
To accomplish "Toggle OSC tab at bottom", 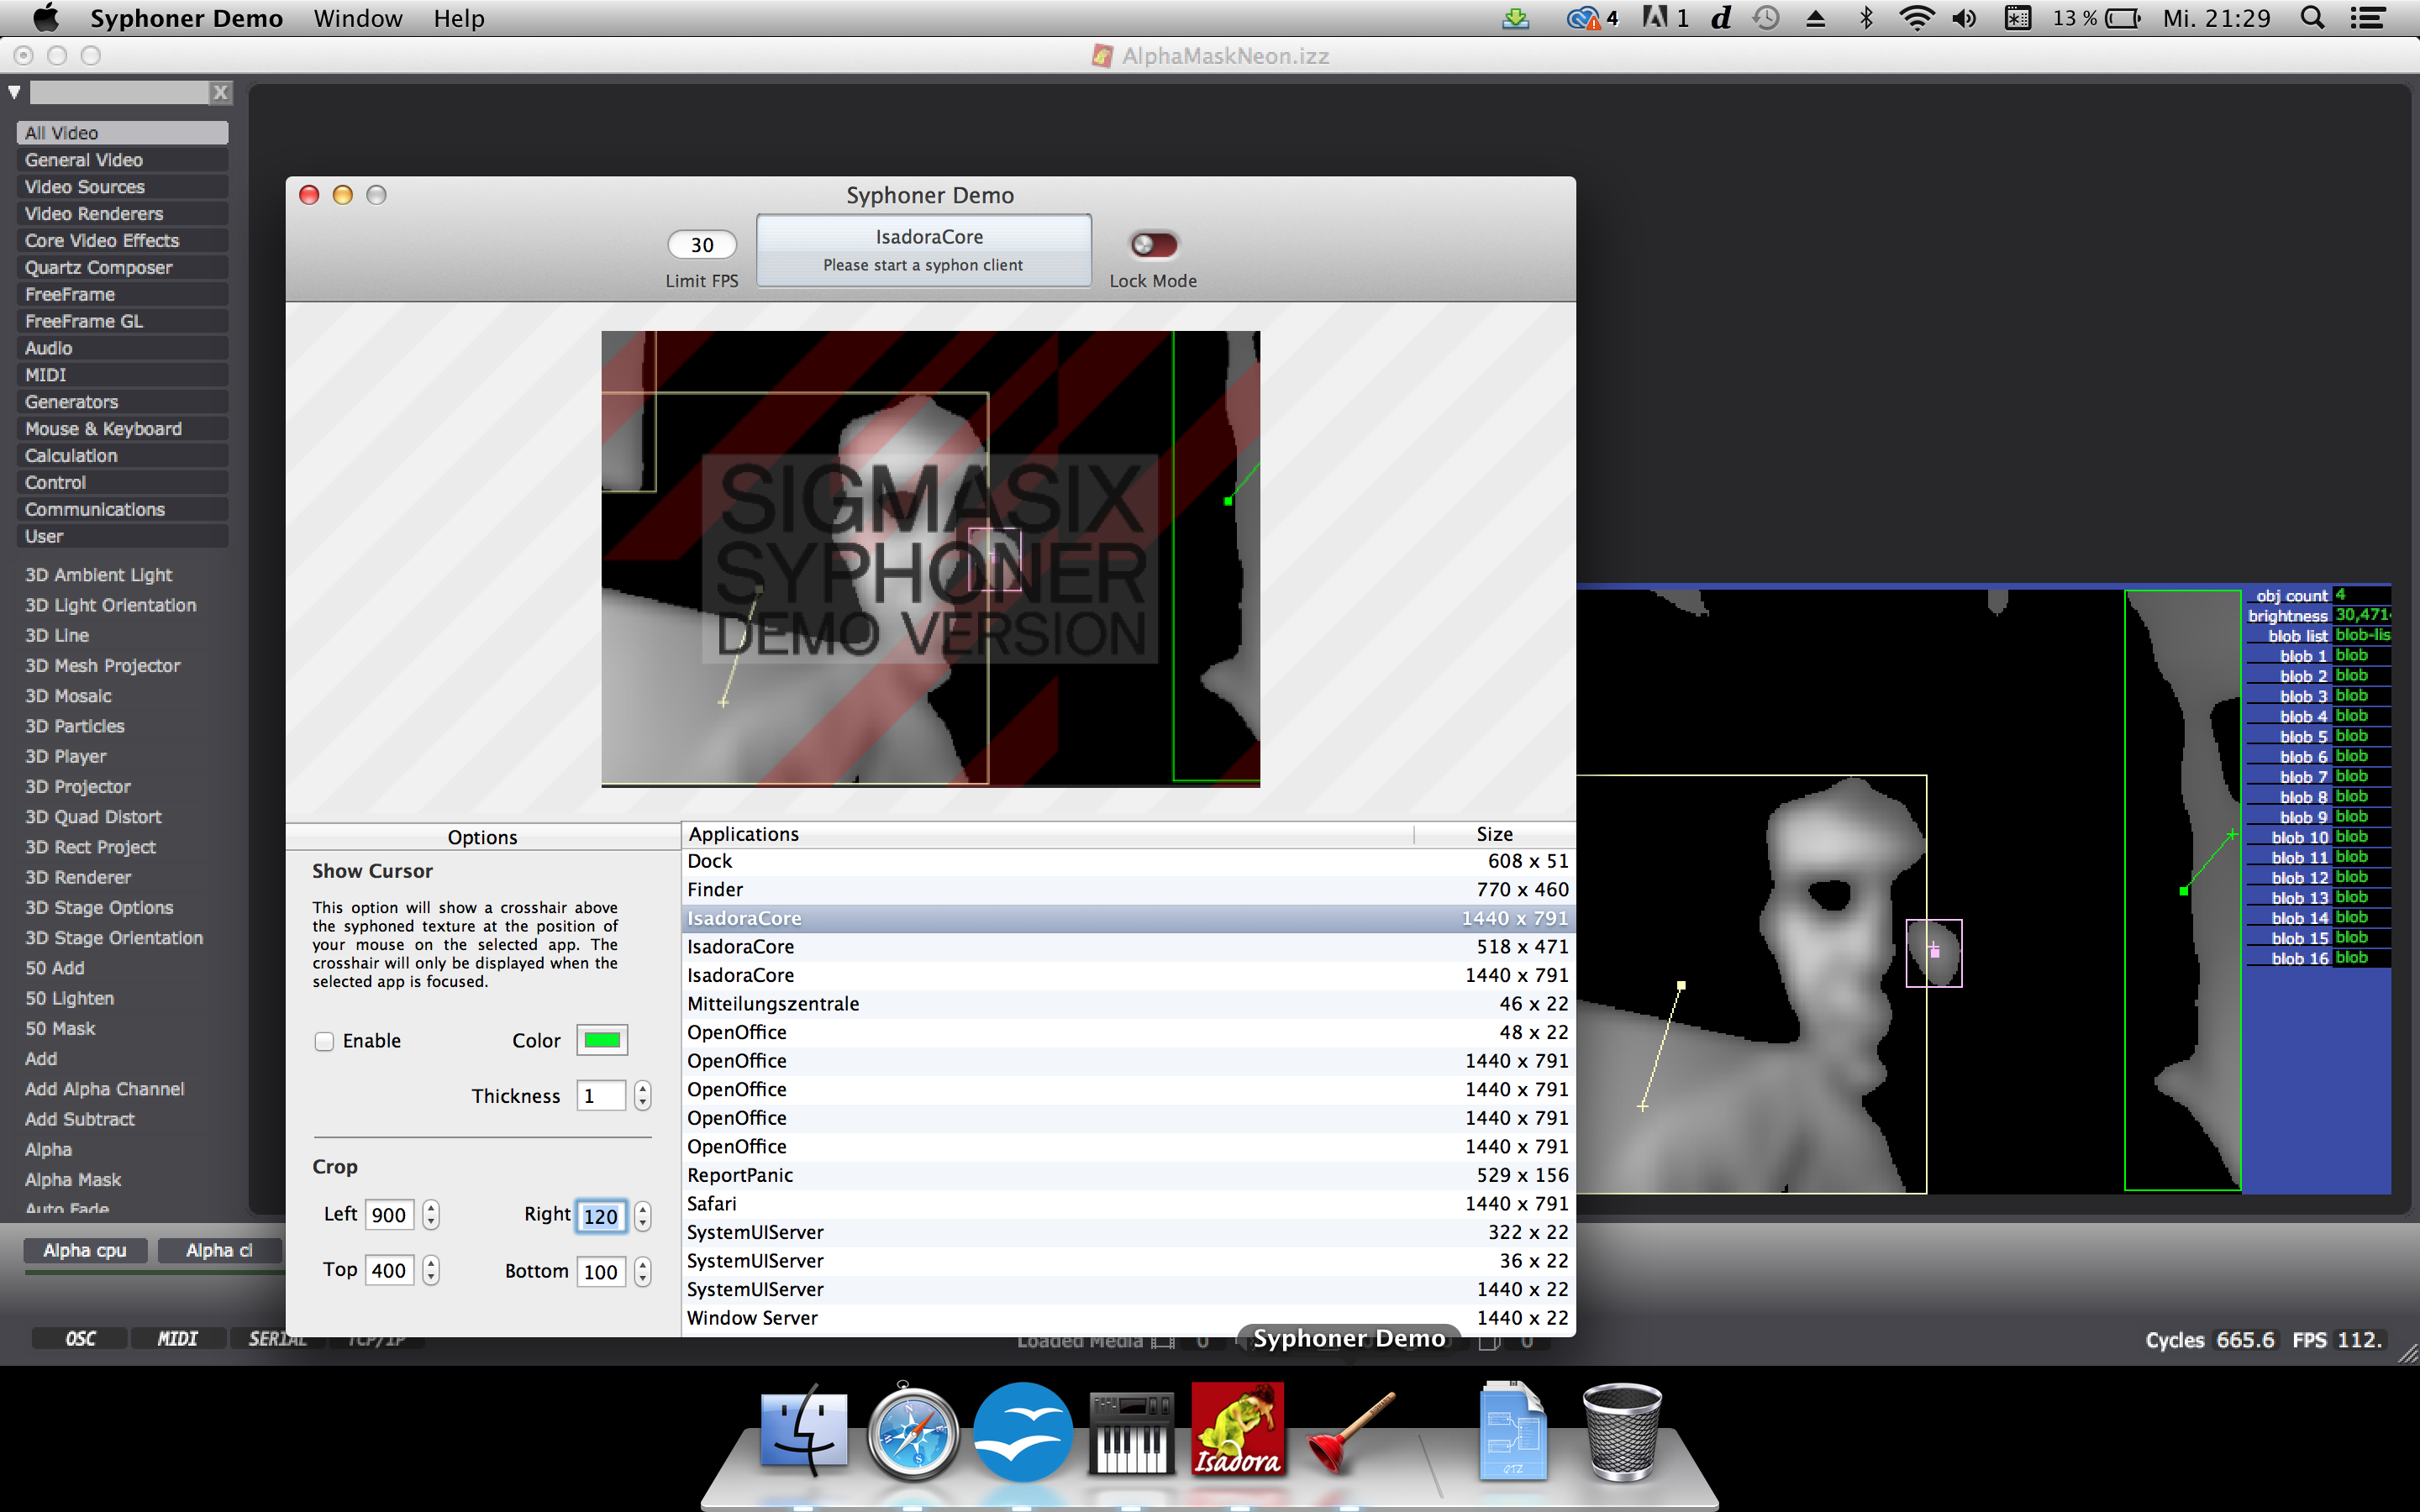I will 78,1340.
